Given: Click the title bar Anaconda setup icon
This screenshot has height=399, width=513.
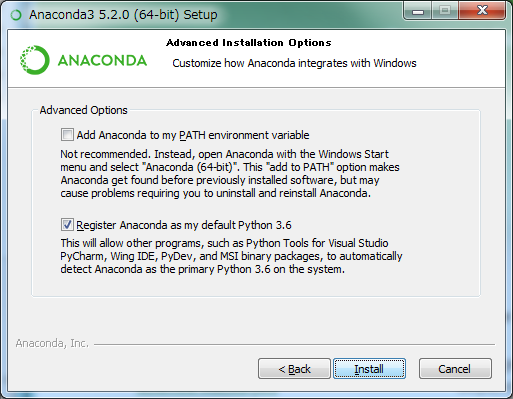Looking at the screenshot, I should (x=16, y=15).
